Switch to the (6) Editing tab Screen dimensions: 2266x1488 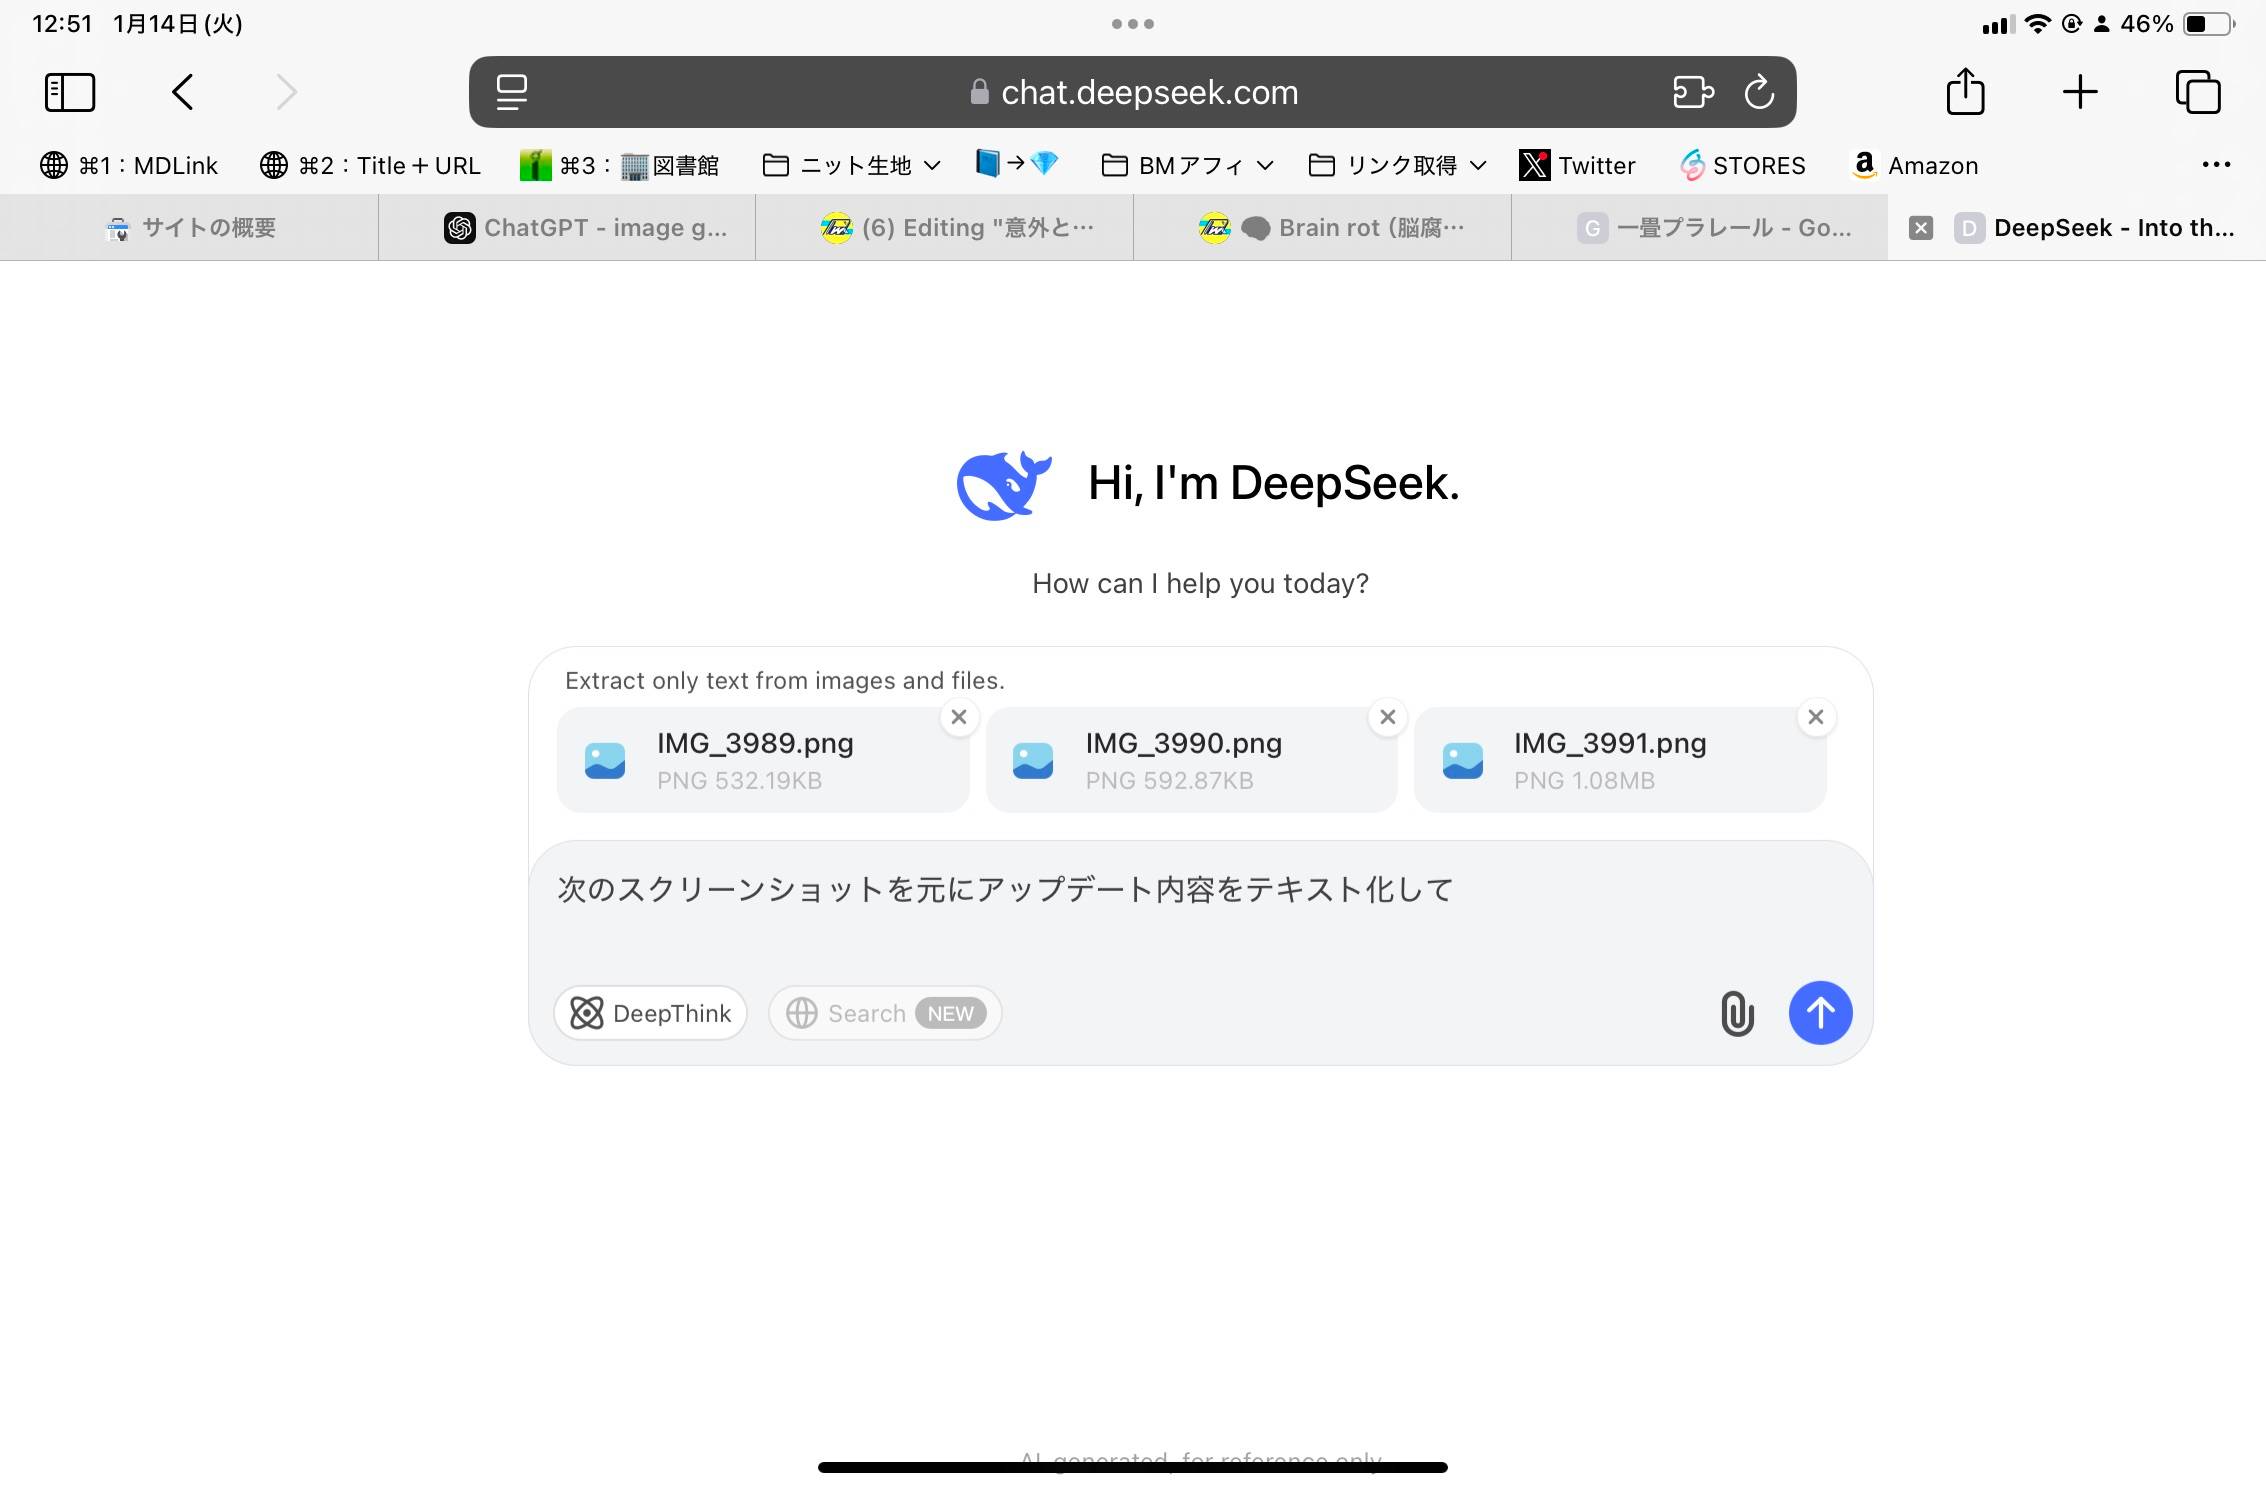click(x=945, y=228)
